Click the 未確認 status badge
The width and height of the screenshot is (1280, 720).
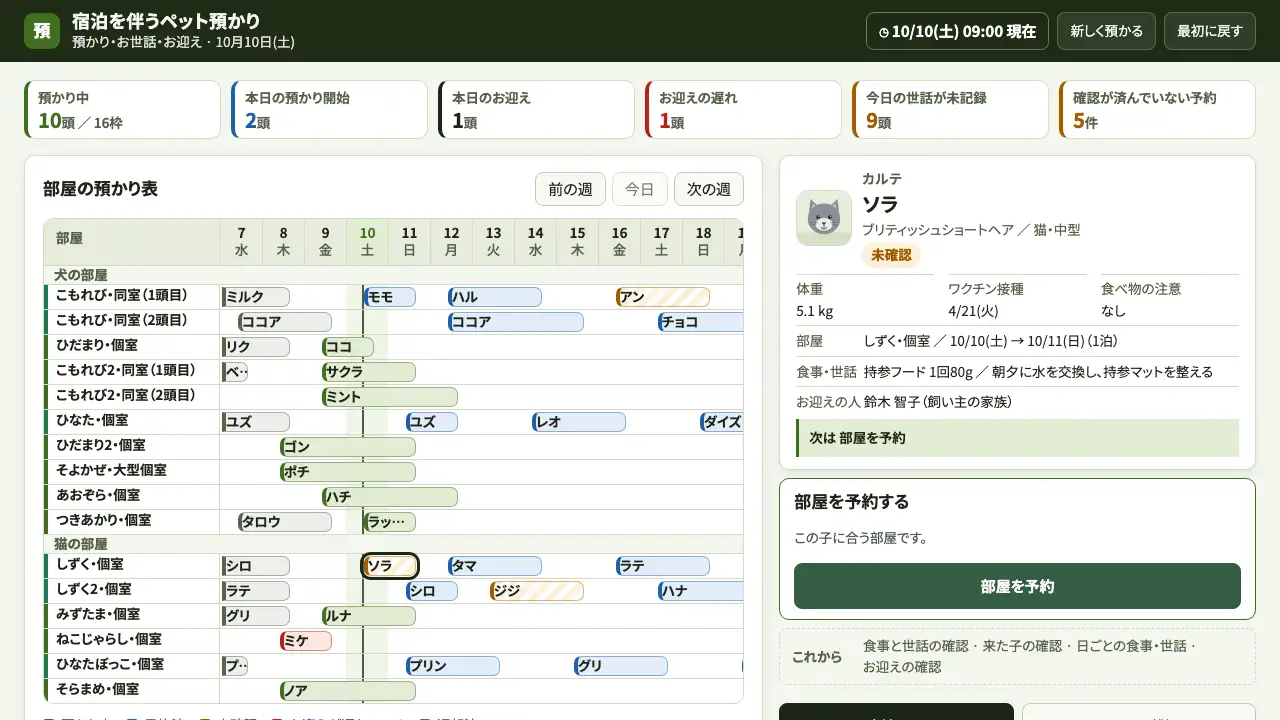tap(891, 255)
